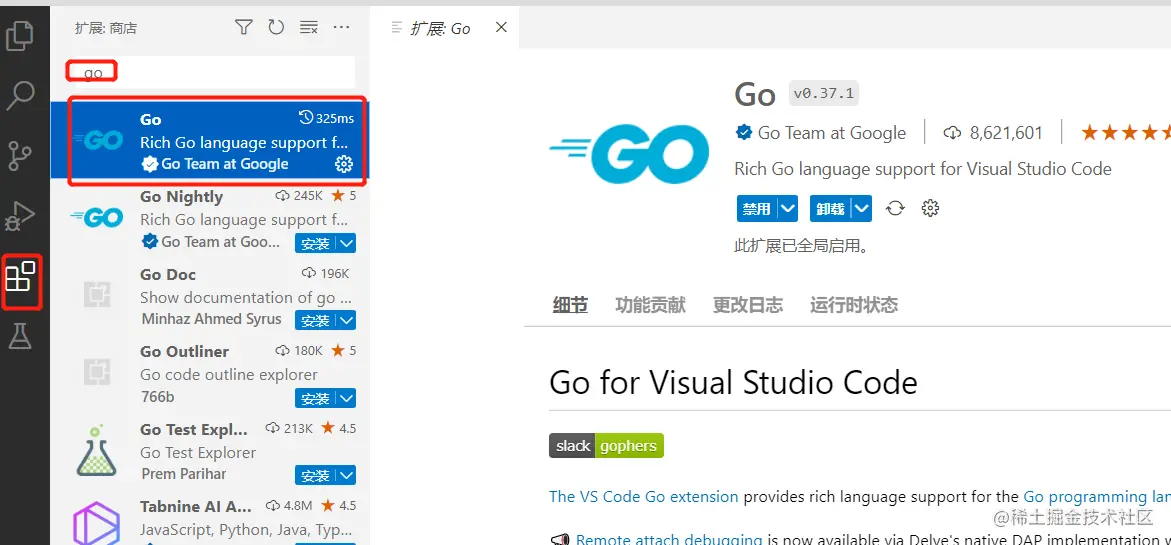The image size is (1171, 545).
Task: Open the 卸载 dropdown arrow
Action: point(862,209)
